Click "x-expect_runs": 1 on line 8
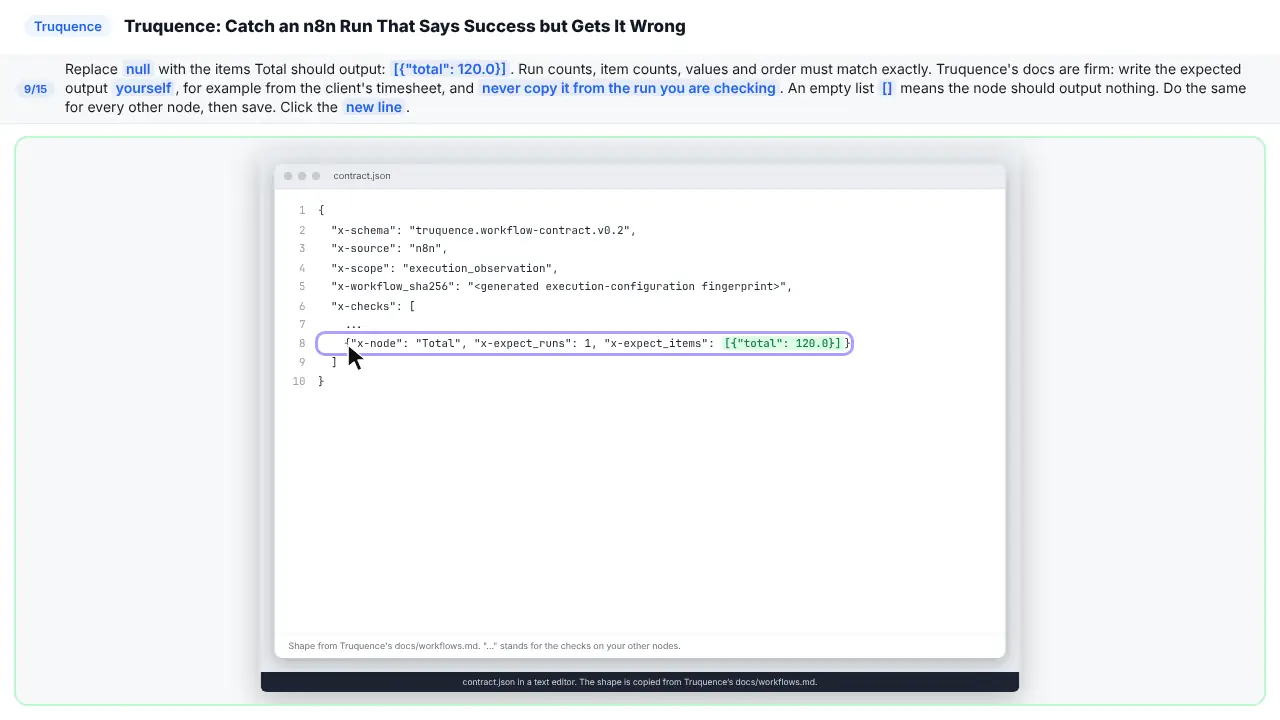The image size is (1280, 720). pos(535,343)
